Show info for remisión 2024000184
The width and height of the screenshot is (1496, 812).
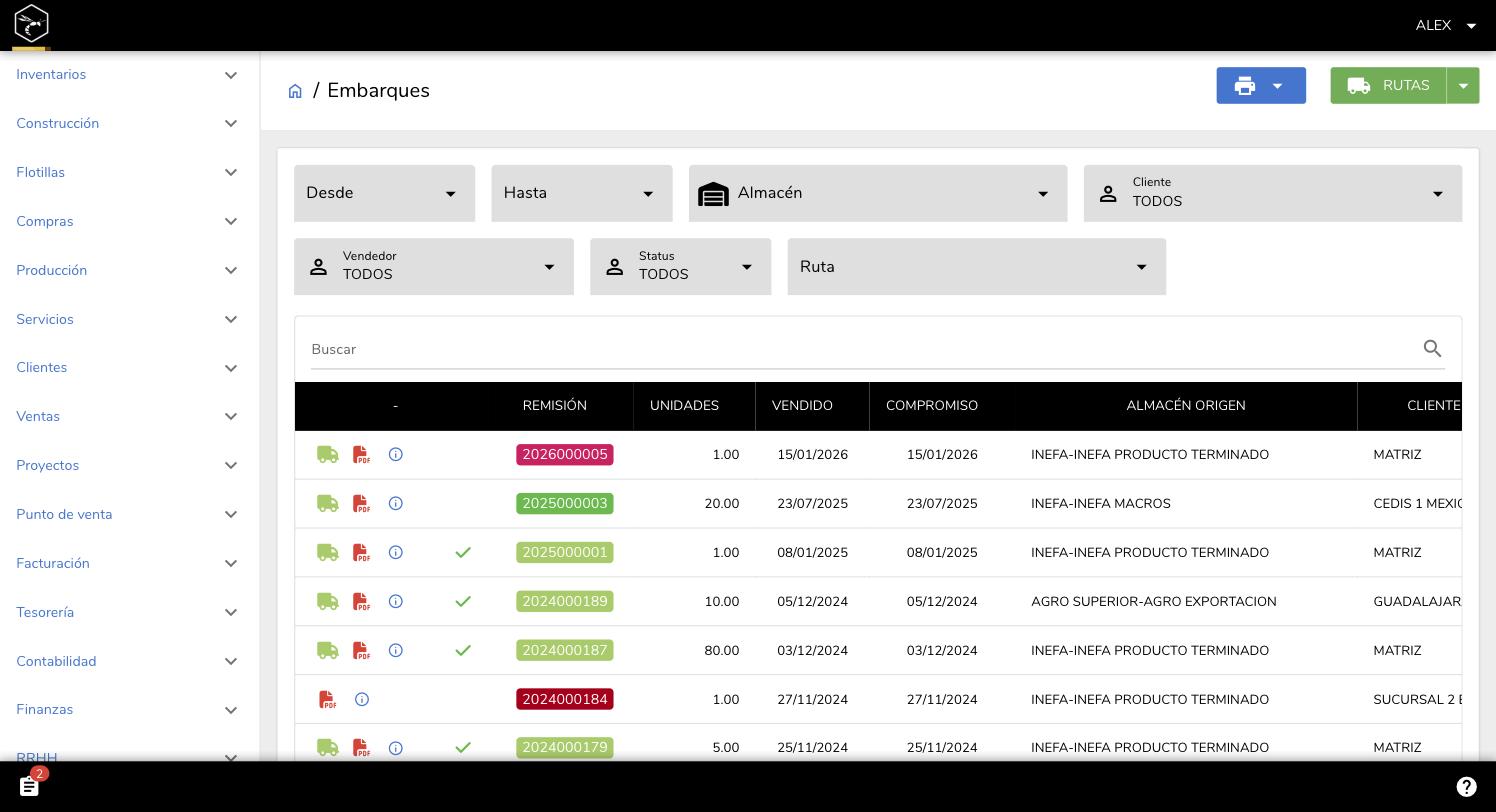(x=362, y=700)
